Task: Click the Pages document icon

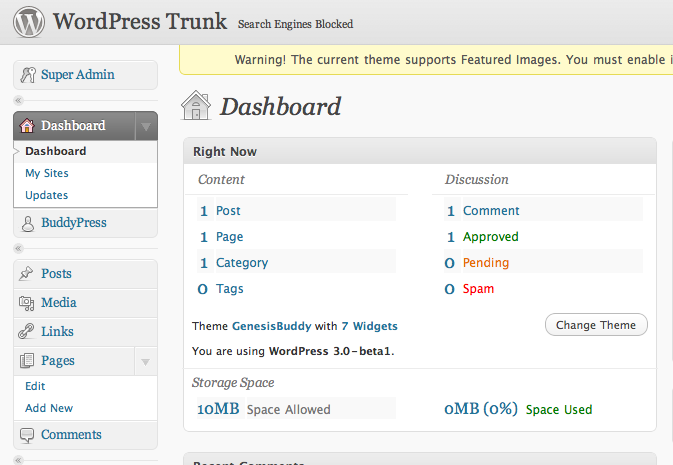Action: 27,361
